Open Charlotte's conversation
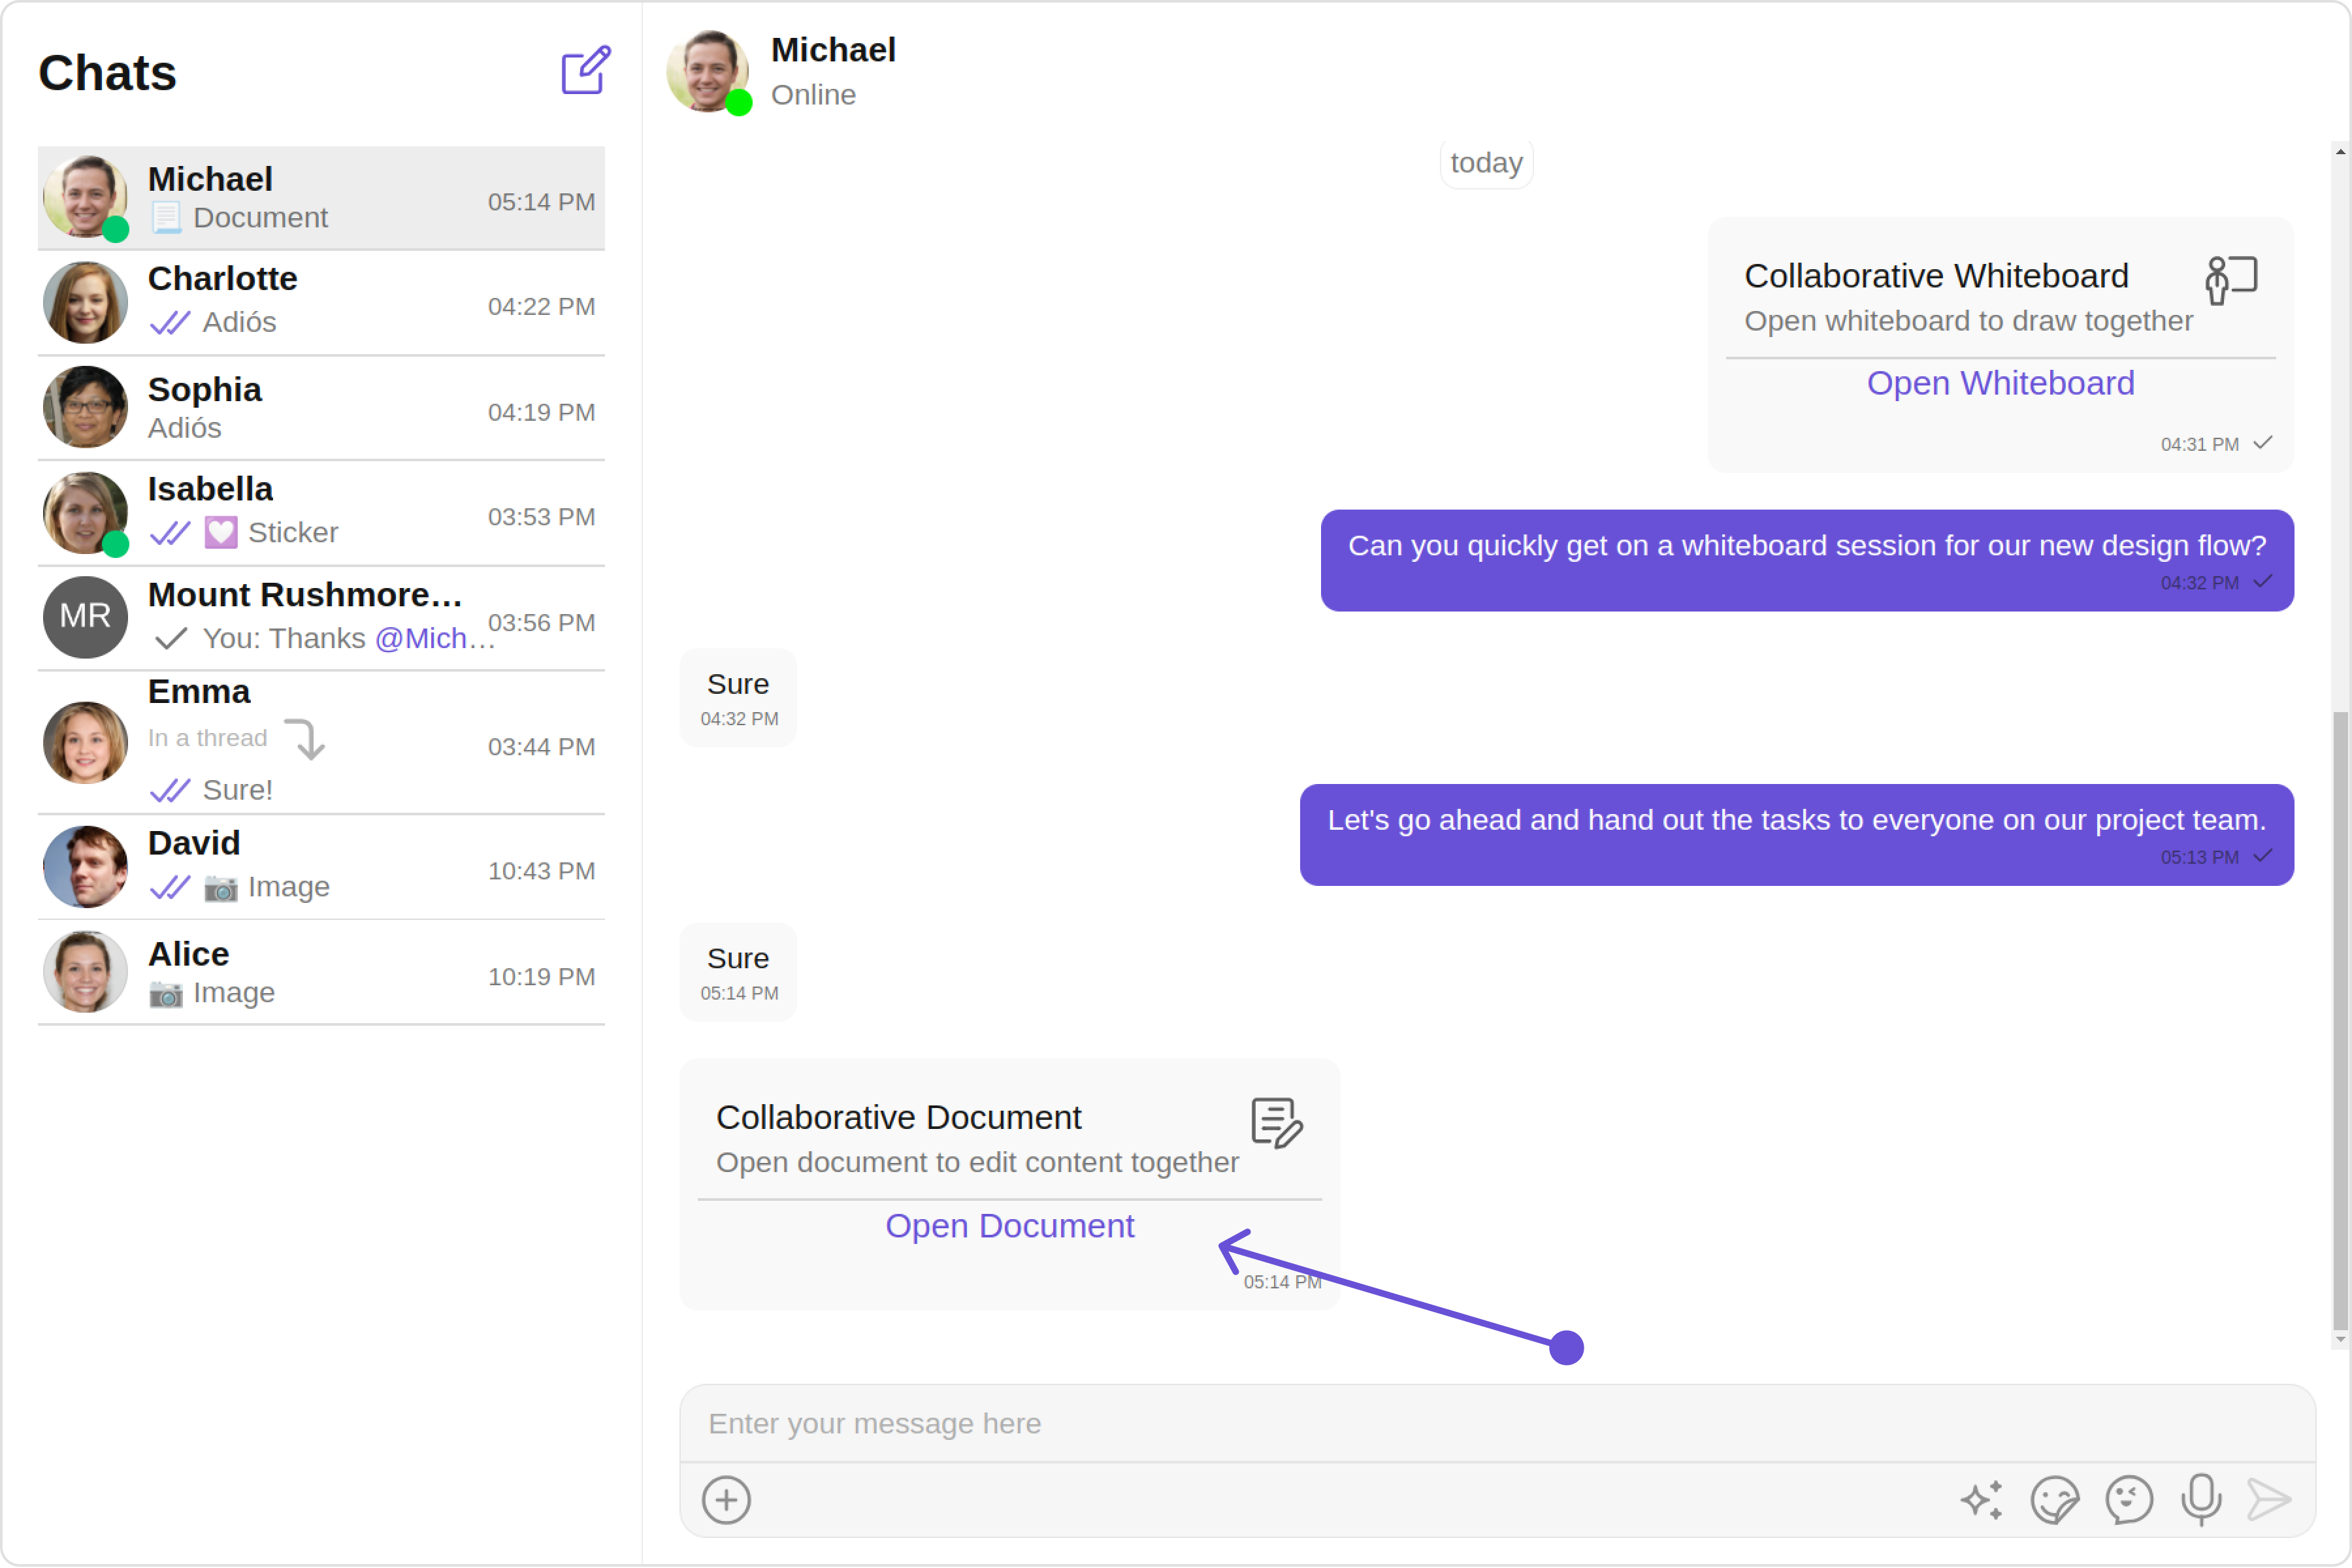This screenshot has height=1568, width=2352. pos(320,302)
